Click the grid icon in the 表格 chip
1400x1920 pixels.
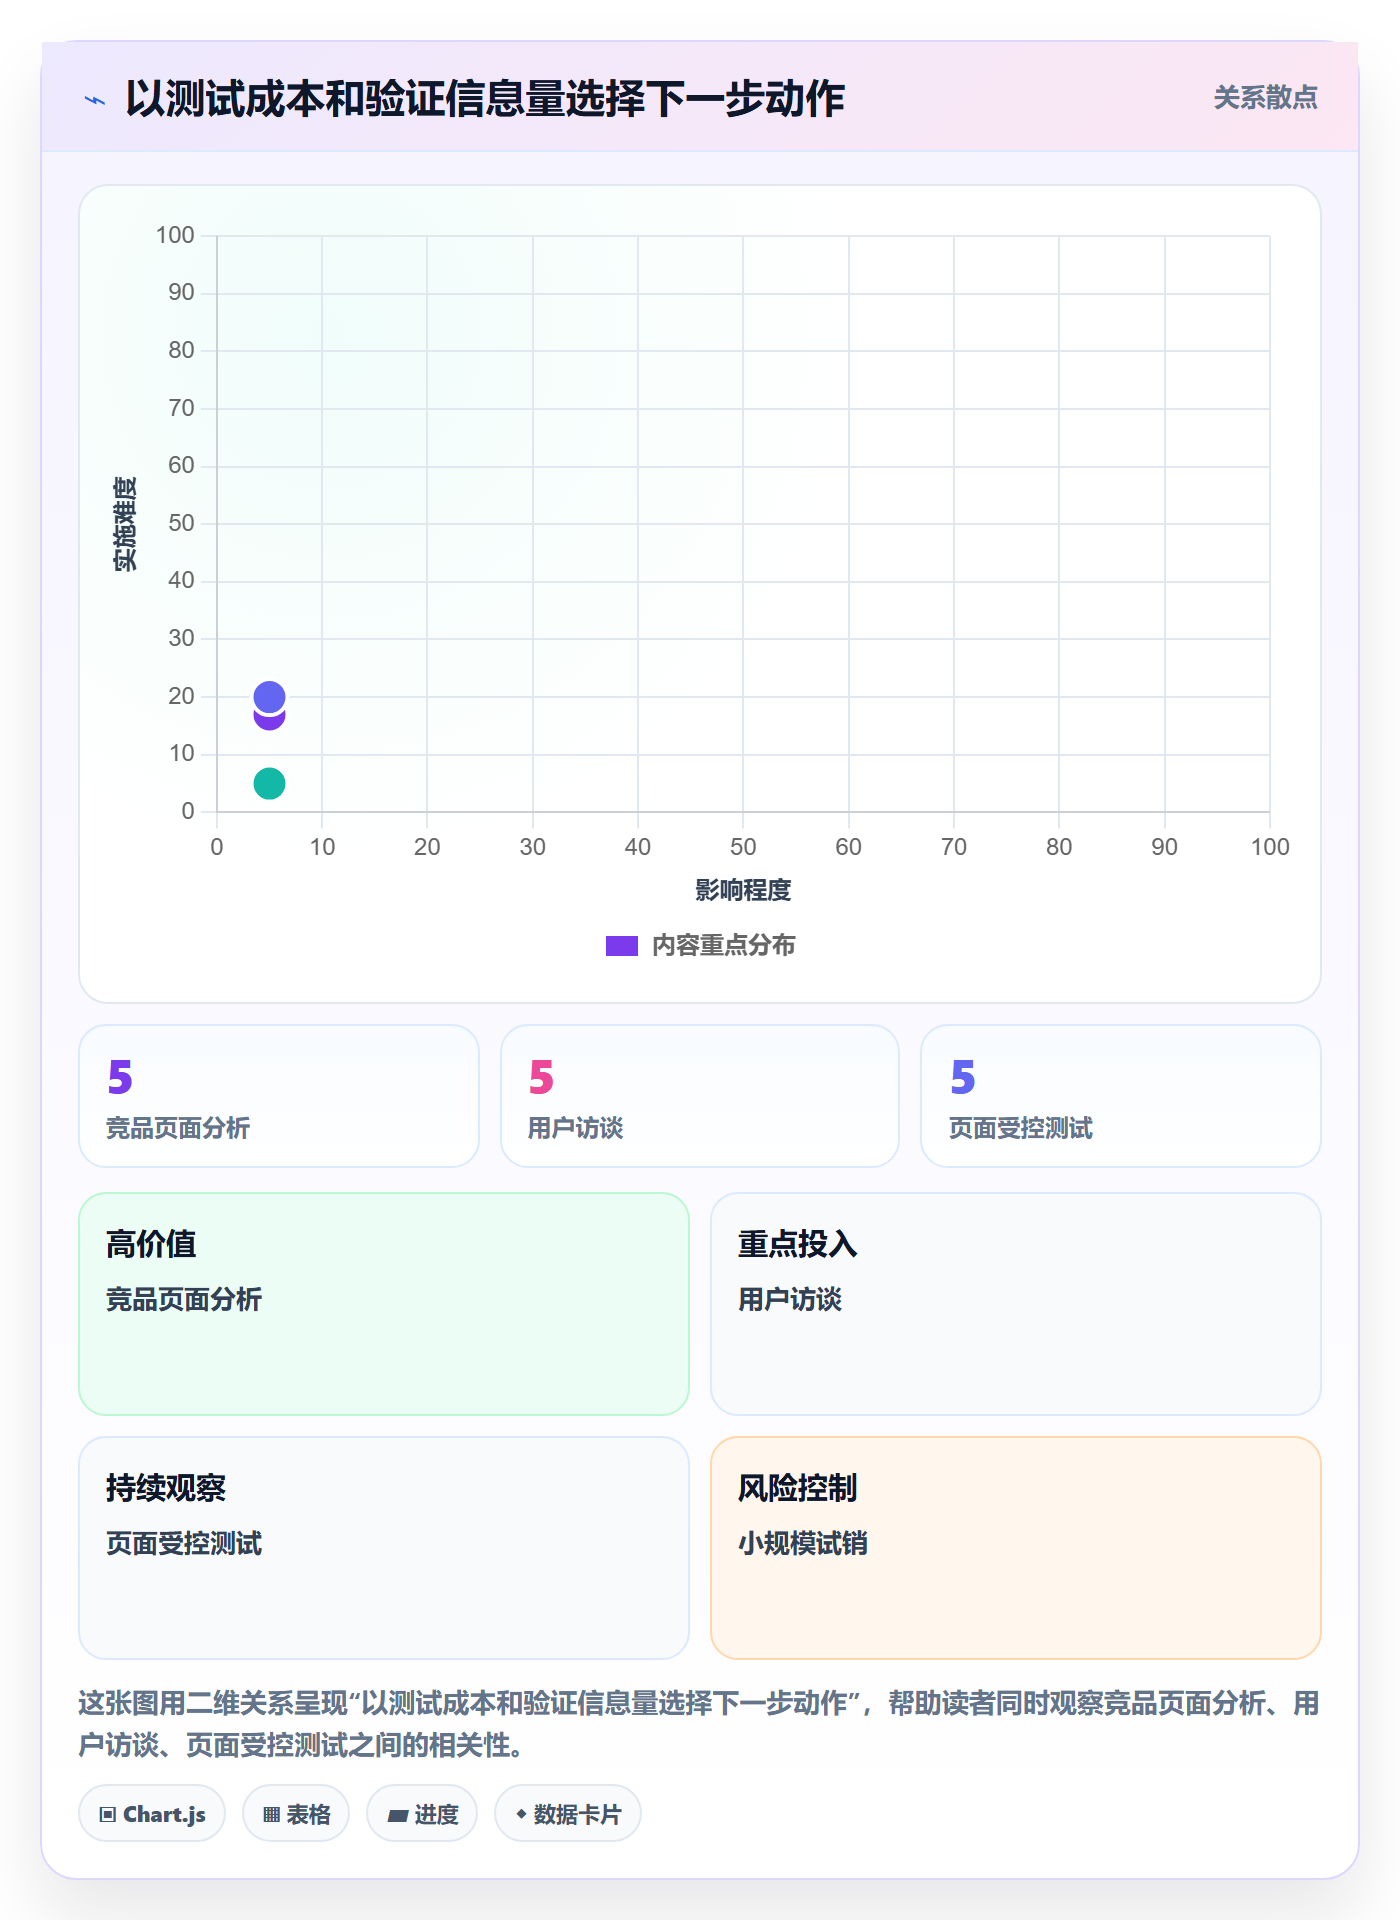point(271,1815)
